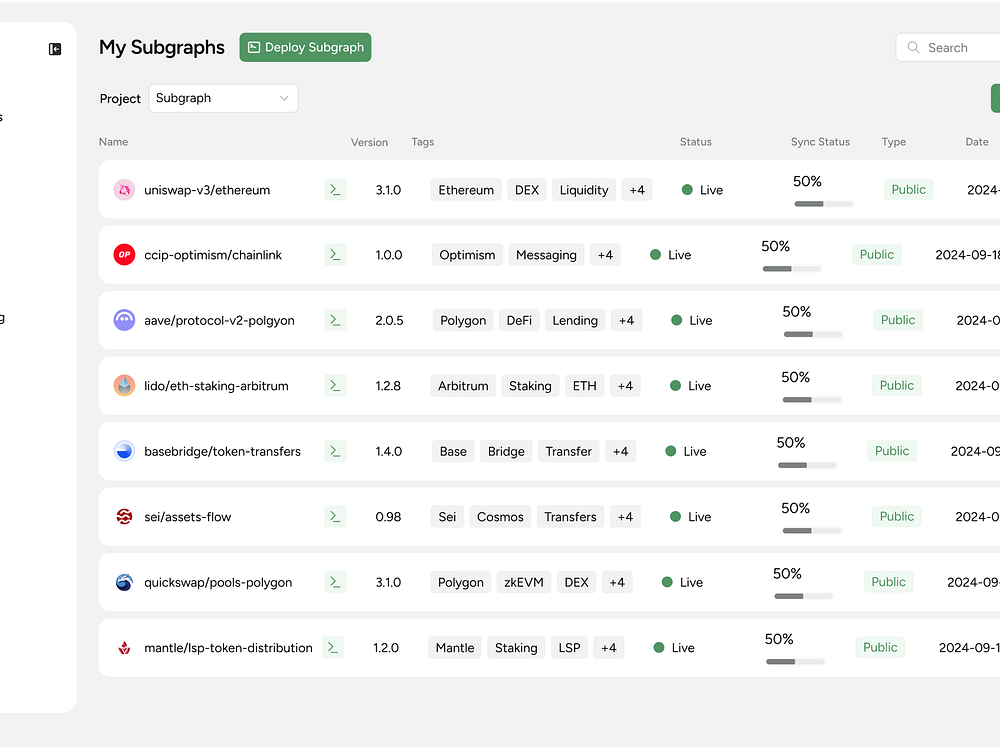Open the sei/assets-flow subgraph name

coord(188,517)
